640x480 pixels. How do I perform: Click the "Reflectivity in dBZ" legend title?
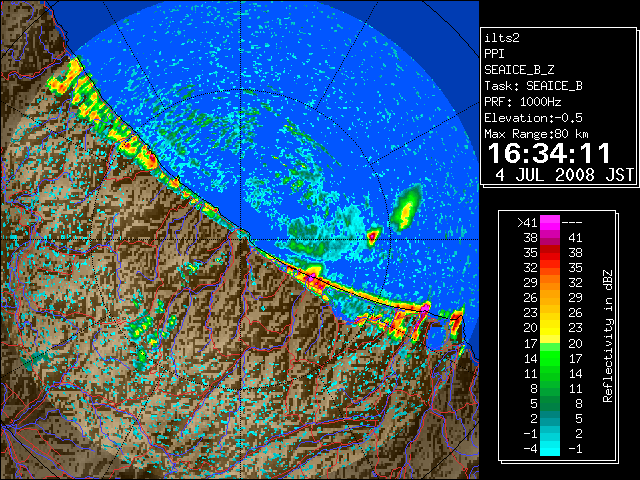click(x=608, y=336)
